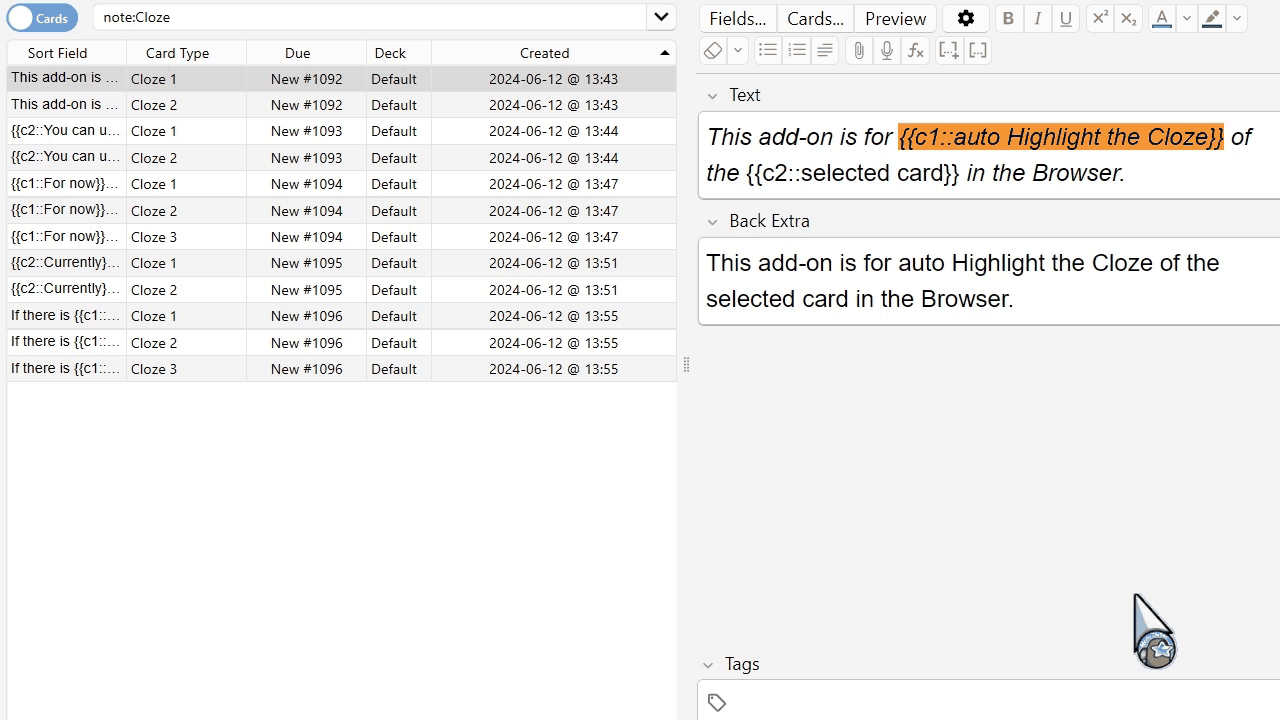Create an unordered bullet list
Image resolution: width=1280 pixels, height=720 pixels.
(767, 50)
